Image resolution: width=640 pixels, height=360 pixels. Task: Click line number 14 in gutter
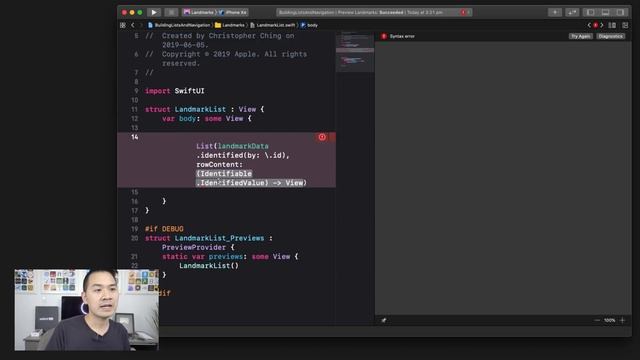coord(135,137)
